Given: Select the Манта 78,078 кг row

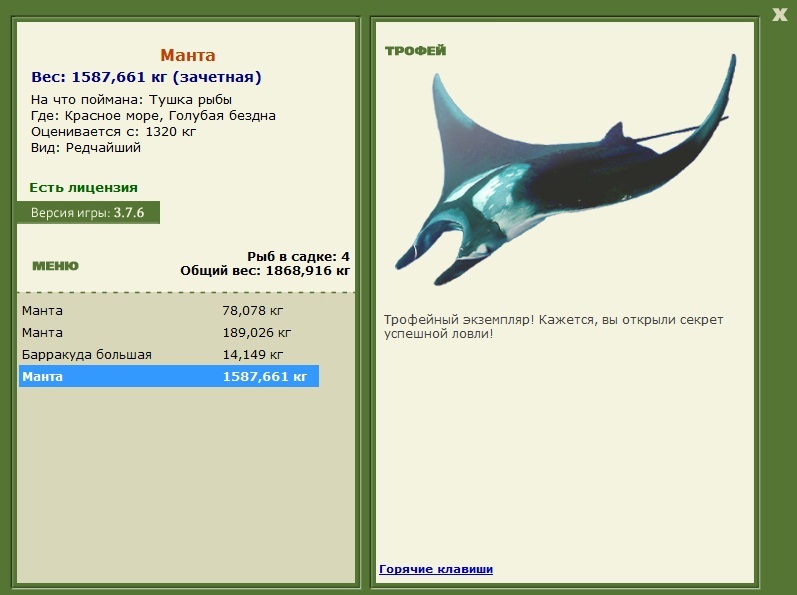Looking at the screenshot, I should 169,310.
